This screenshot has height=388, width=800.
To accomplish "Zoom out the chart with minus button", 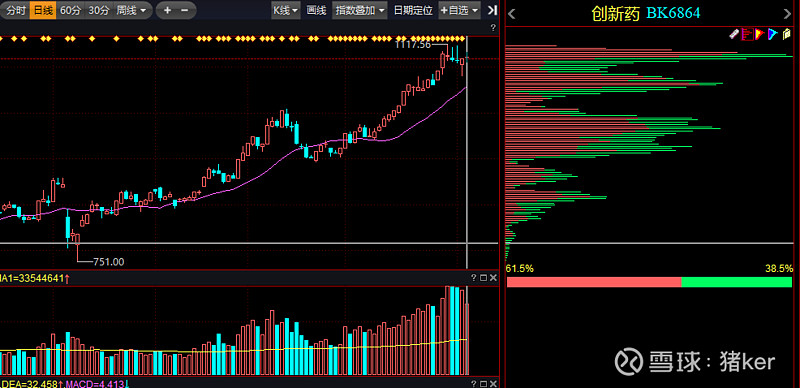I will [185, 10].
